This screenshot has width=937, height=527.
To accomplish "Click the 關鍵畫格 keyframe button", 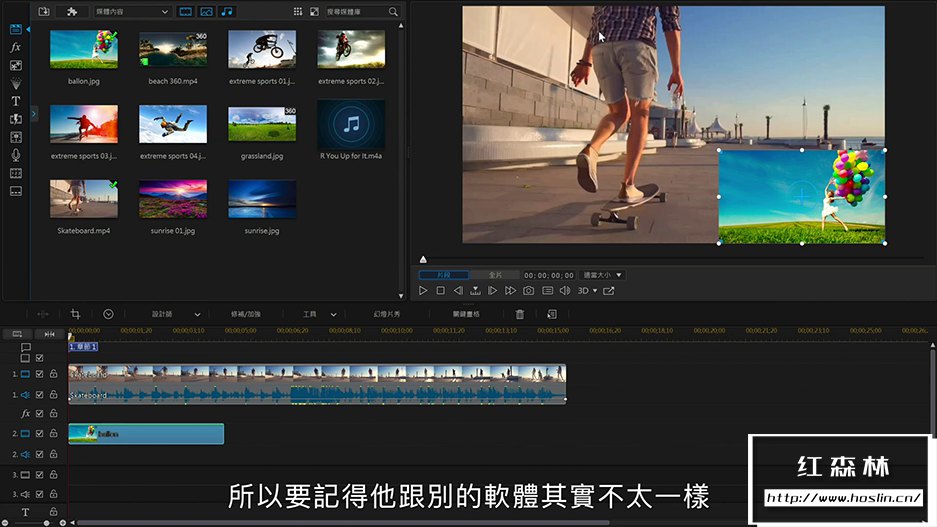I will point(466,314).
